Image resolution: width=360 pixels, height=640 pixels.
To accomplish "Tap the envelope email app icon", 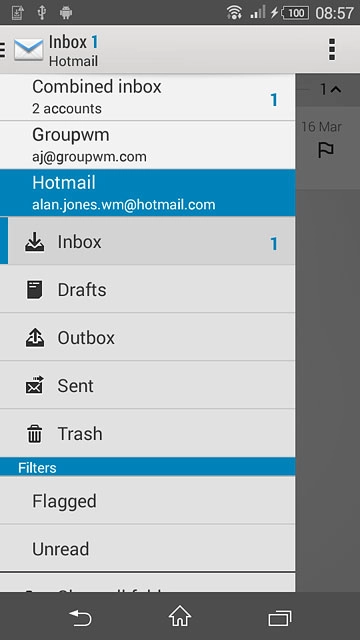I will click(x=29, y=50).
